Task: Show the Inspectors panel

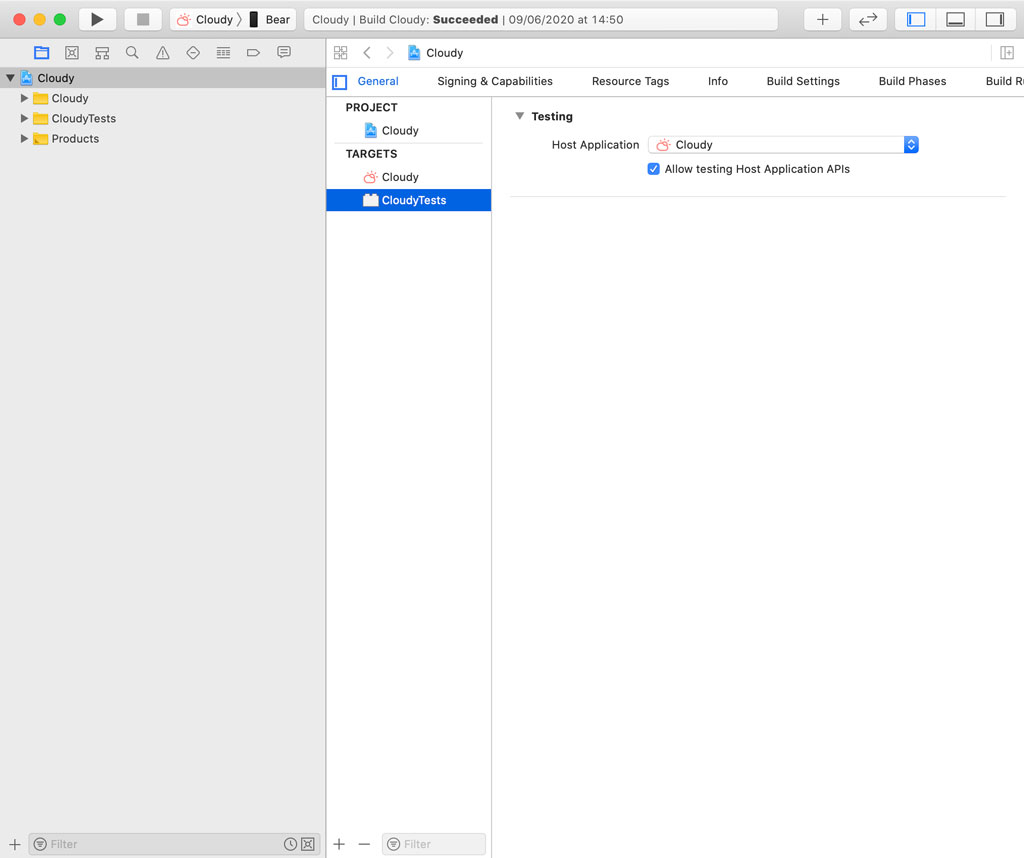Action: click(x=995, y=20)
